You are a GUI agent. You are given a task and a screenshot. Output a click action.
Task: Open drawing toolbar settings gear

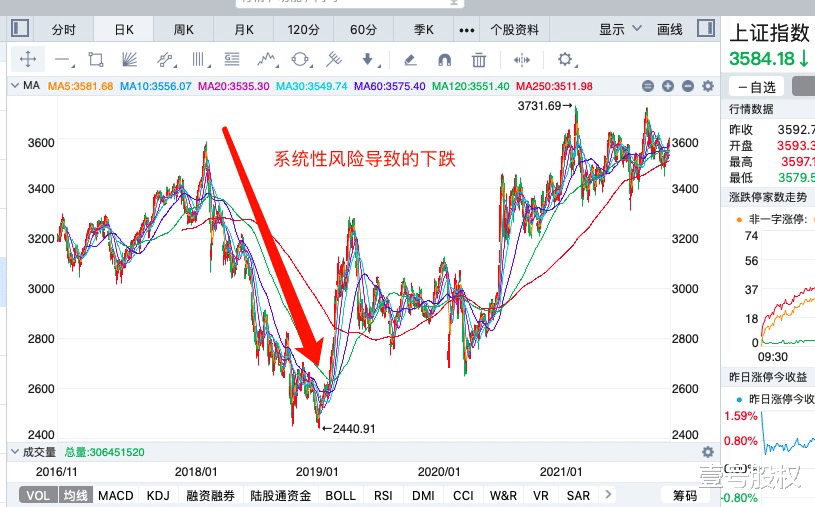pos(566,59)
